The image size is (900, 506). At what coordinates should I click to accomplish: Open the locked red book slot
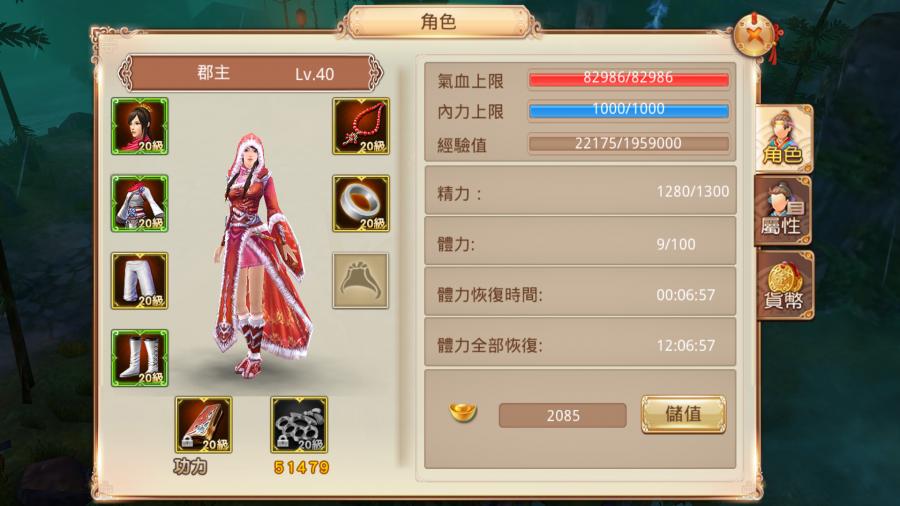tap(204, 425)
